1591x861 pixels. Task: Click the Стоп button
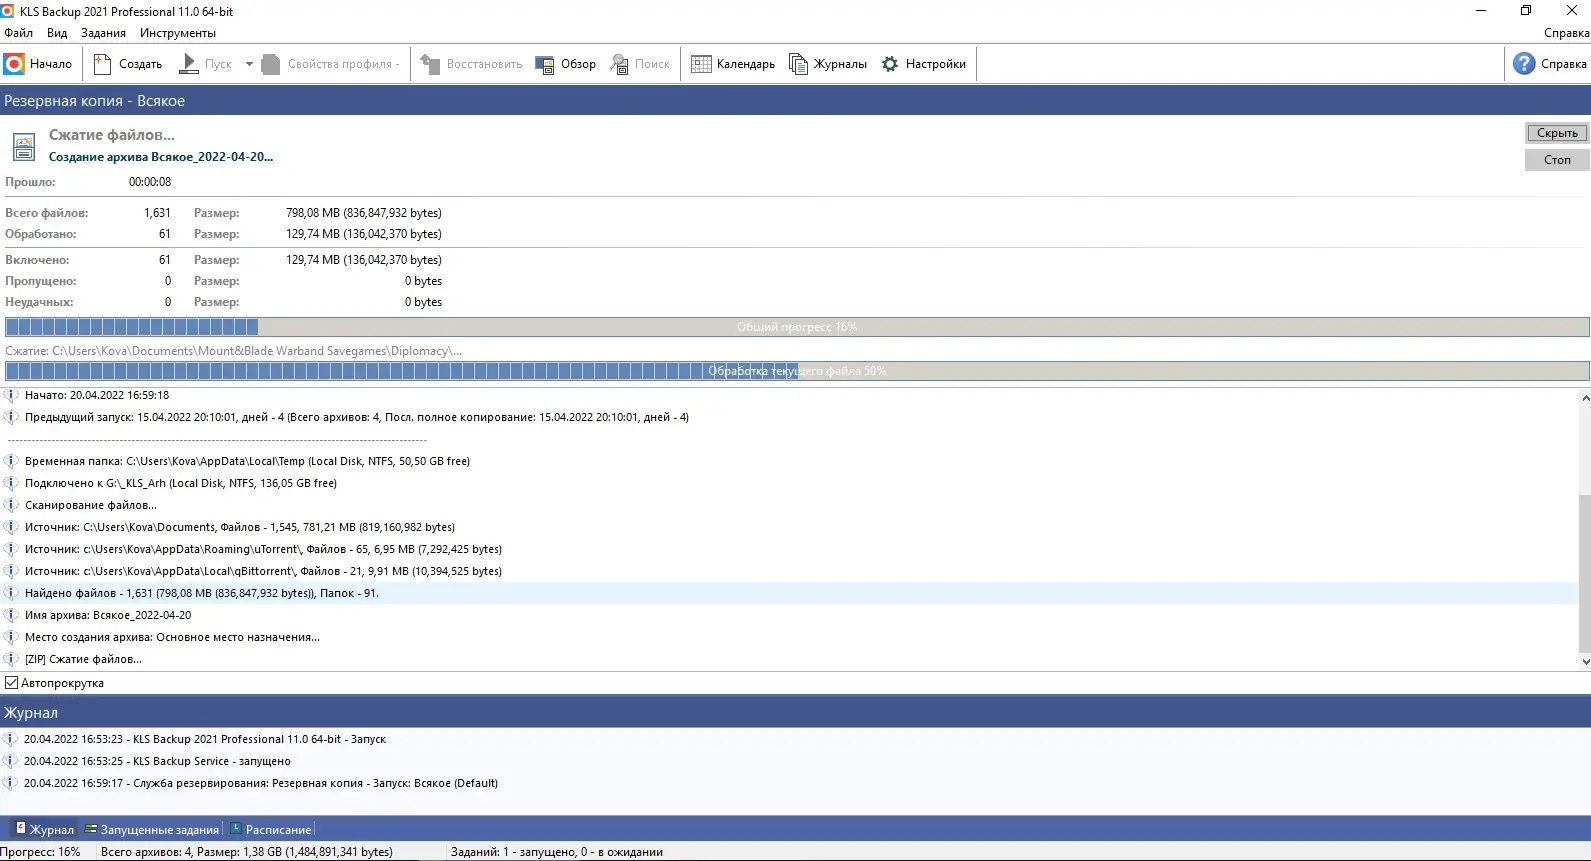(x=1557, y=160)
